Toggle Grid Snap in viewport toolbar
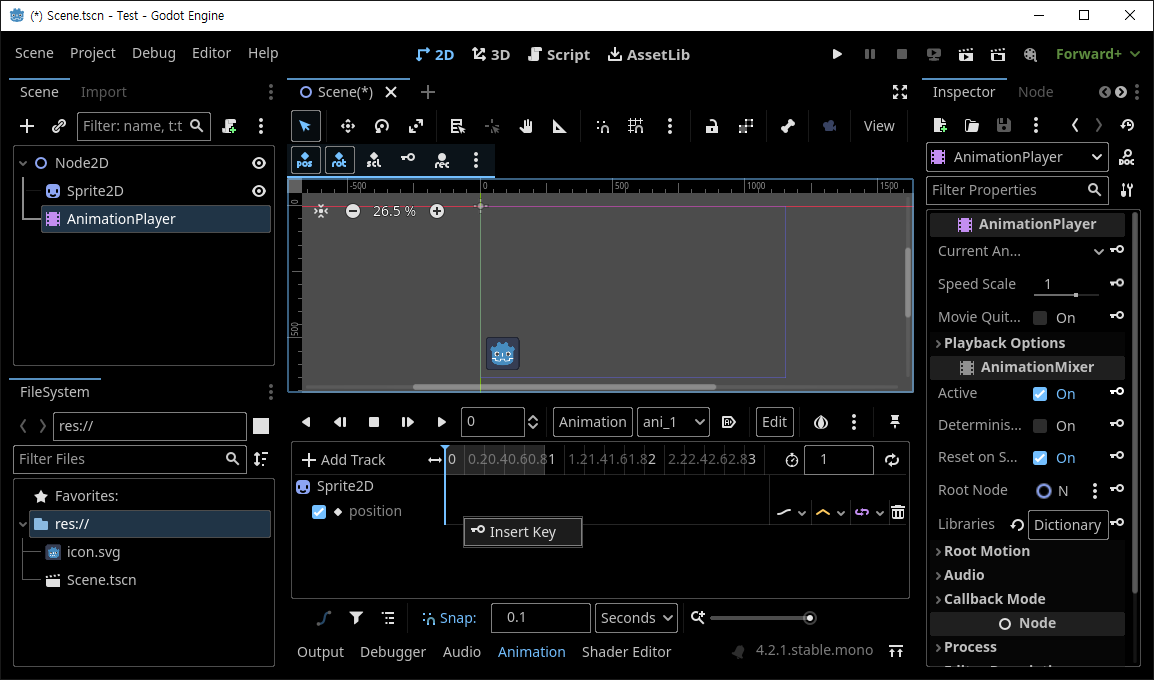 click(x=636, y=127)
